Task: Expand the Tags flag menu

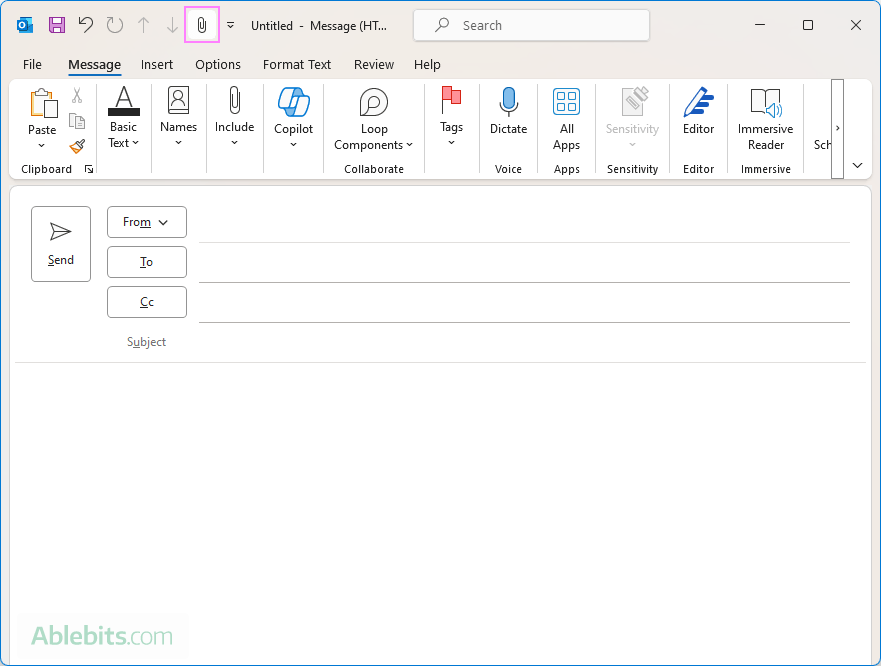Action: point(451,118)
